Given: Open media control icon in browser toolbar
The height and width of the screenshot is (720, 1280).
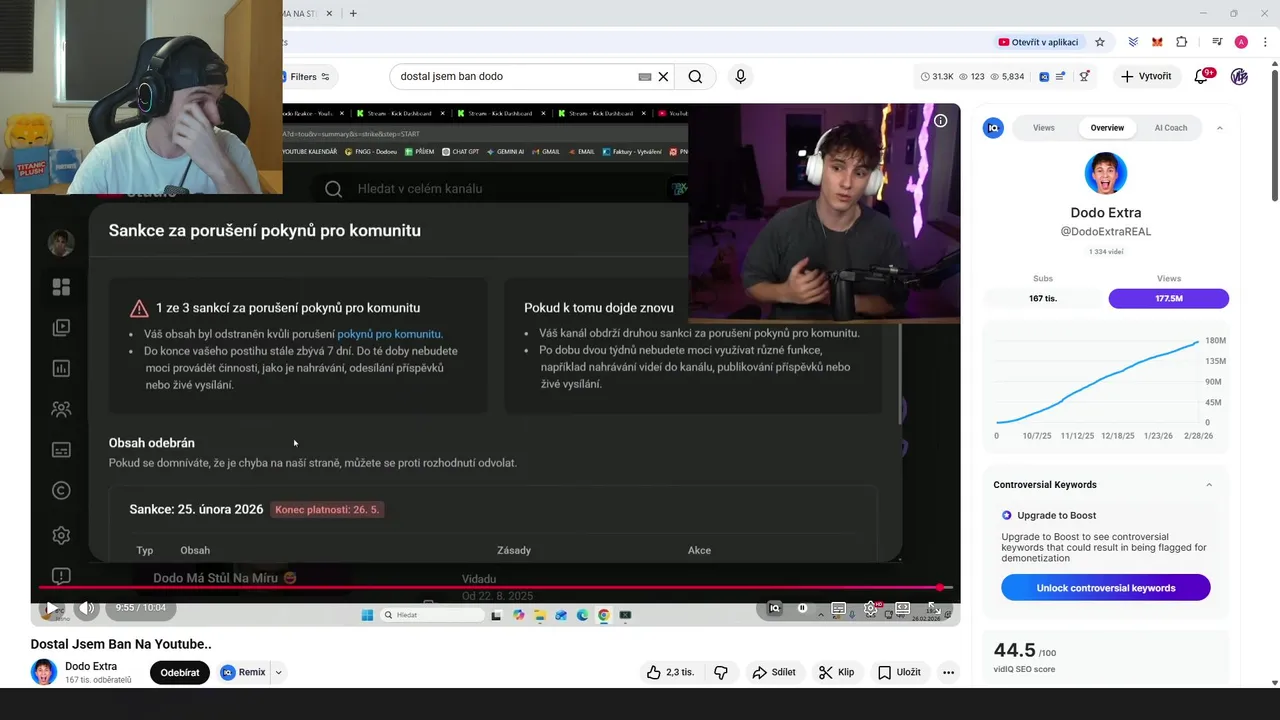Looking at the screenshot, I should 1217,42.
